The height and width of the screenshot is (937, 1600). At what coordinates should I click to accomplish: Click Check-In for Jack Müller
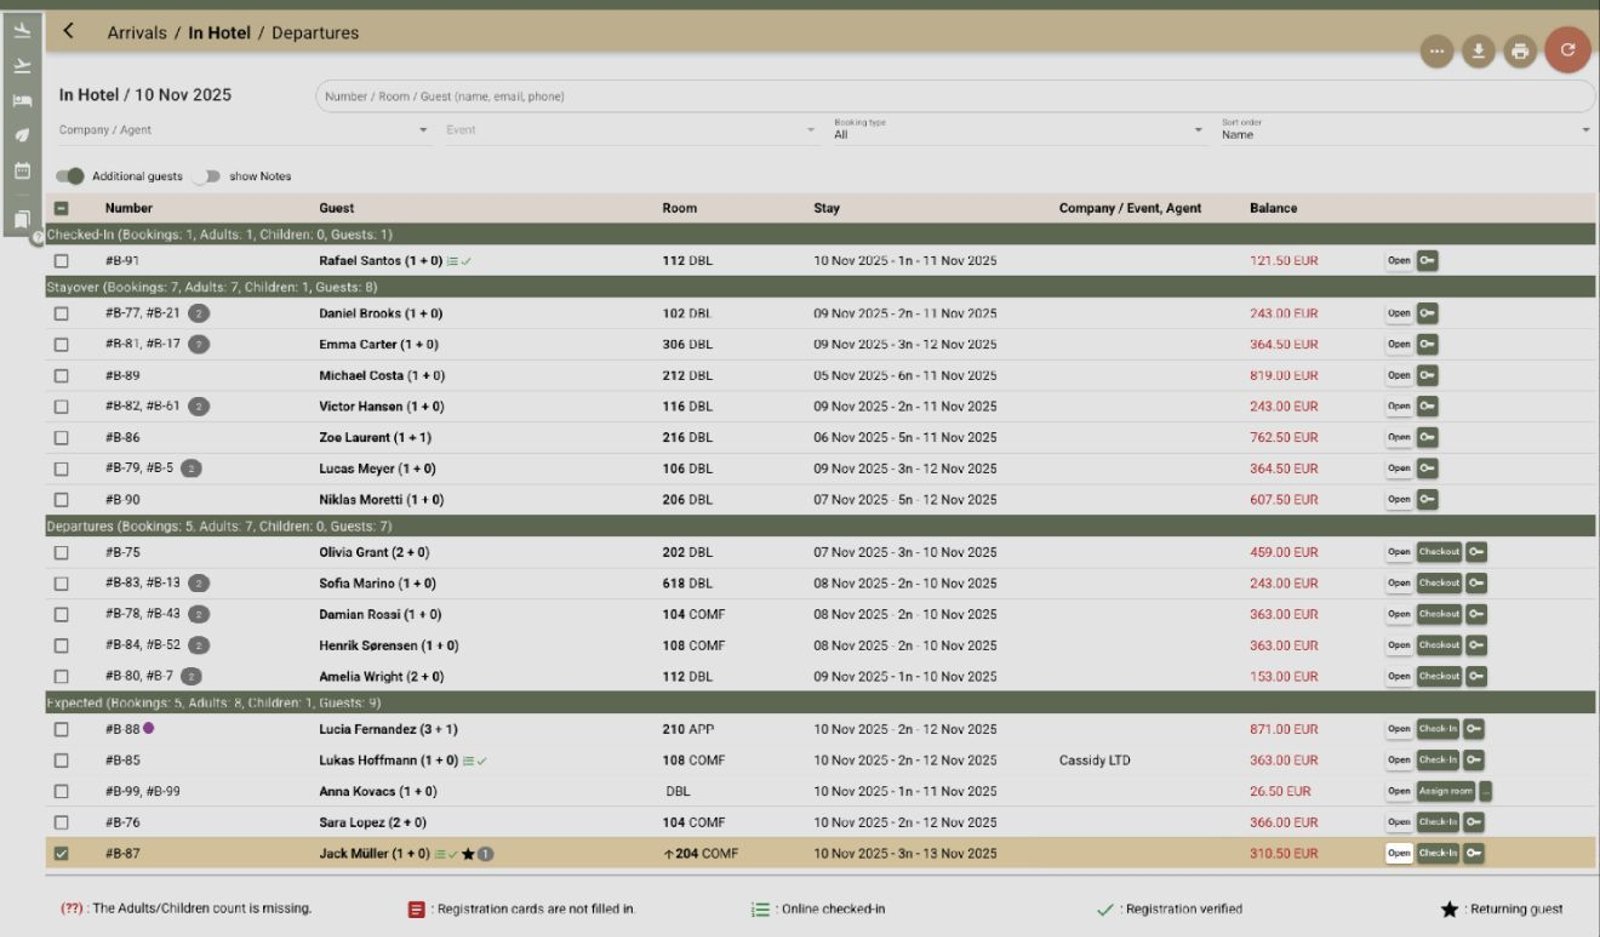(1438, 853)
